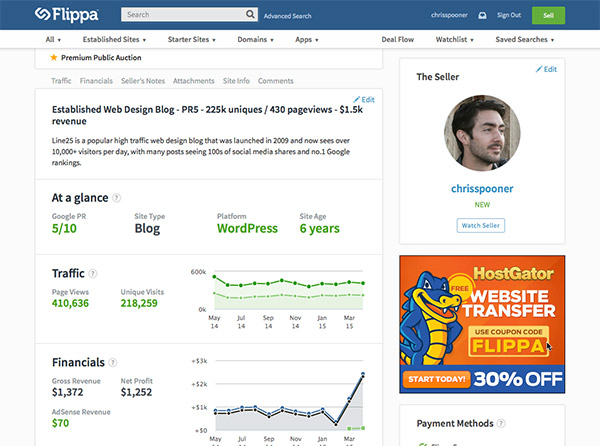Viewport: 600px width, 446px height.
Task: Click the WordPress platform value
Action: [x=247, y=228]
